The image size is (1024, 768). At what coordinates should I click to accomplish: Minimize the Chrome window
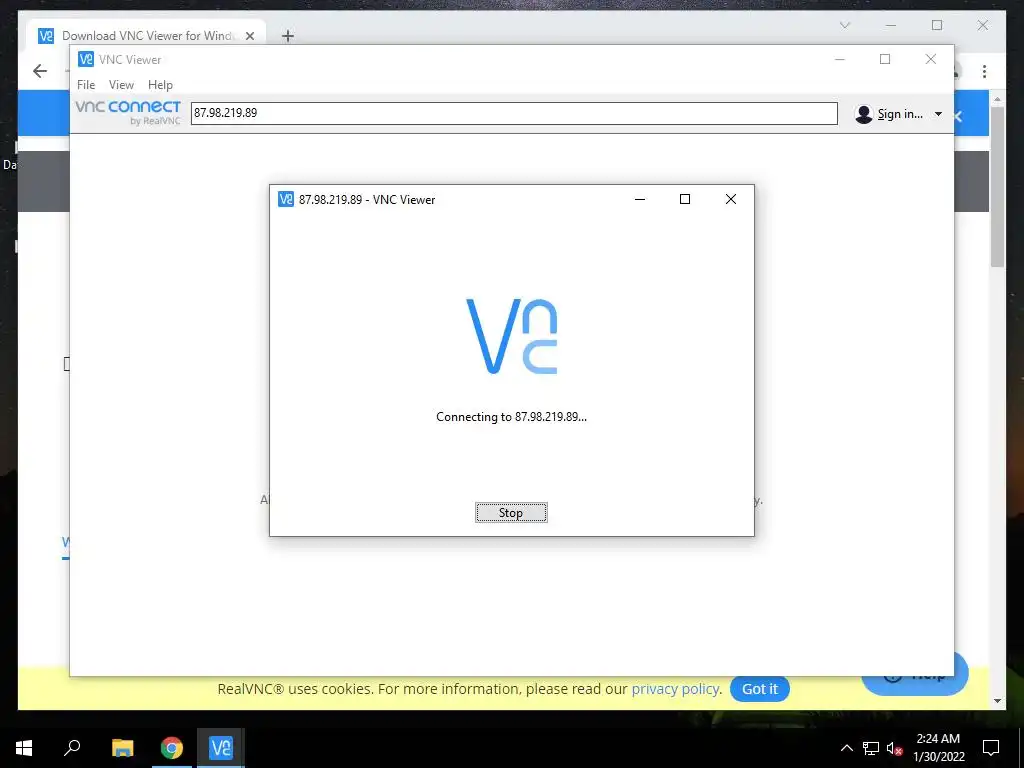click(891, 25)
